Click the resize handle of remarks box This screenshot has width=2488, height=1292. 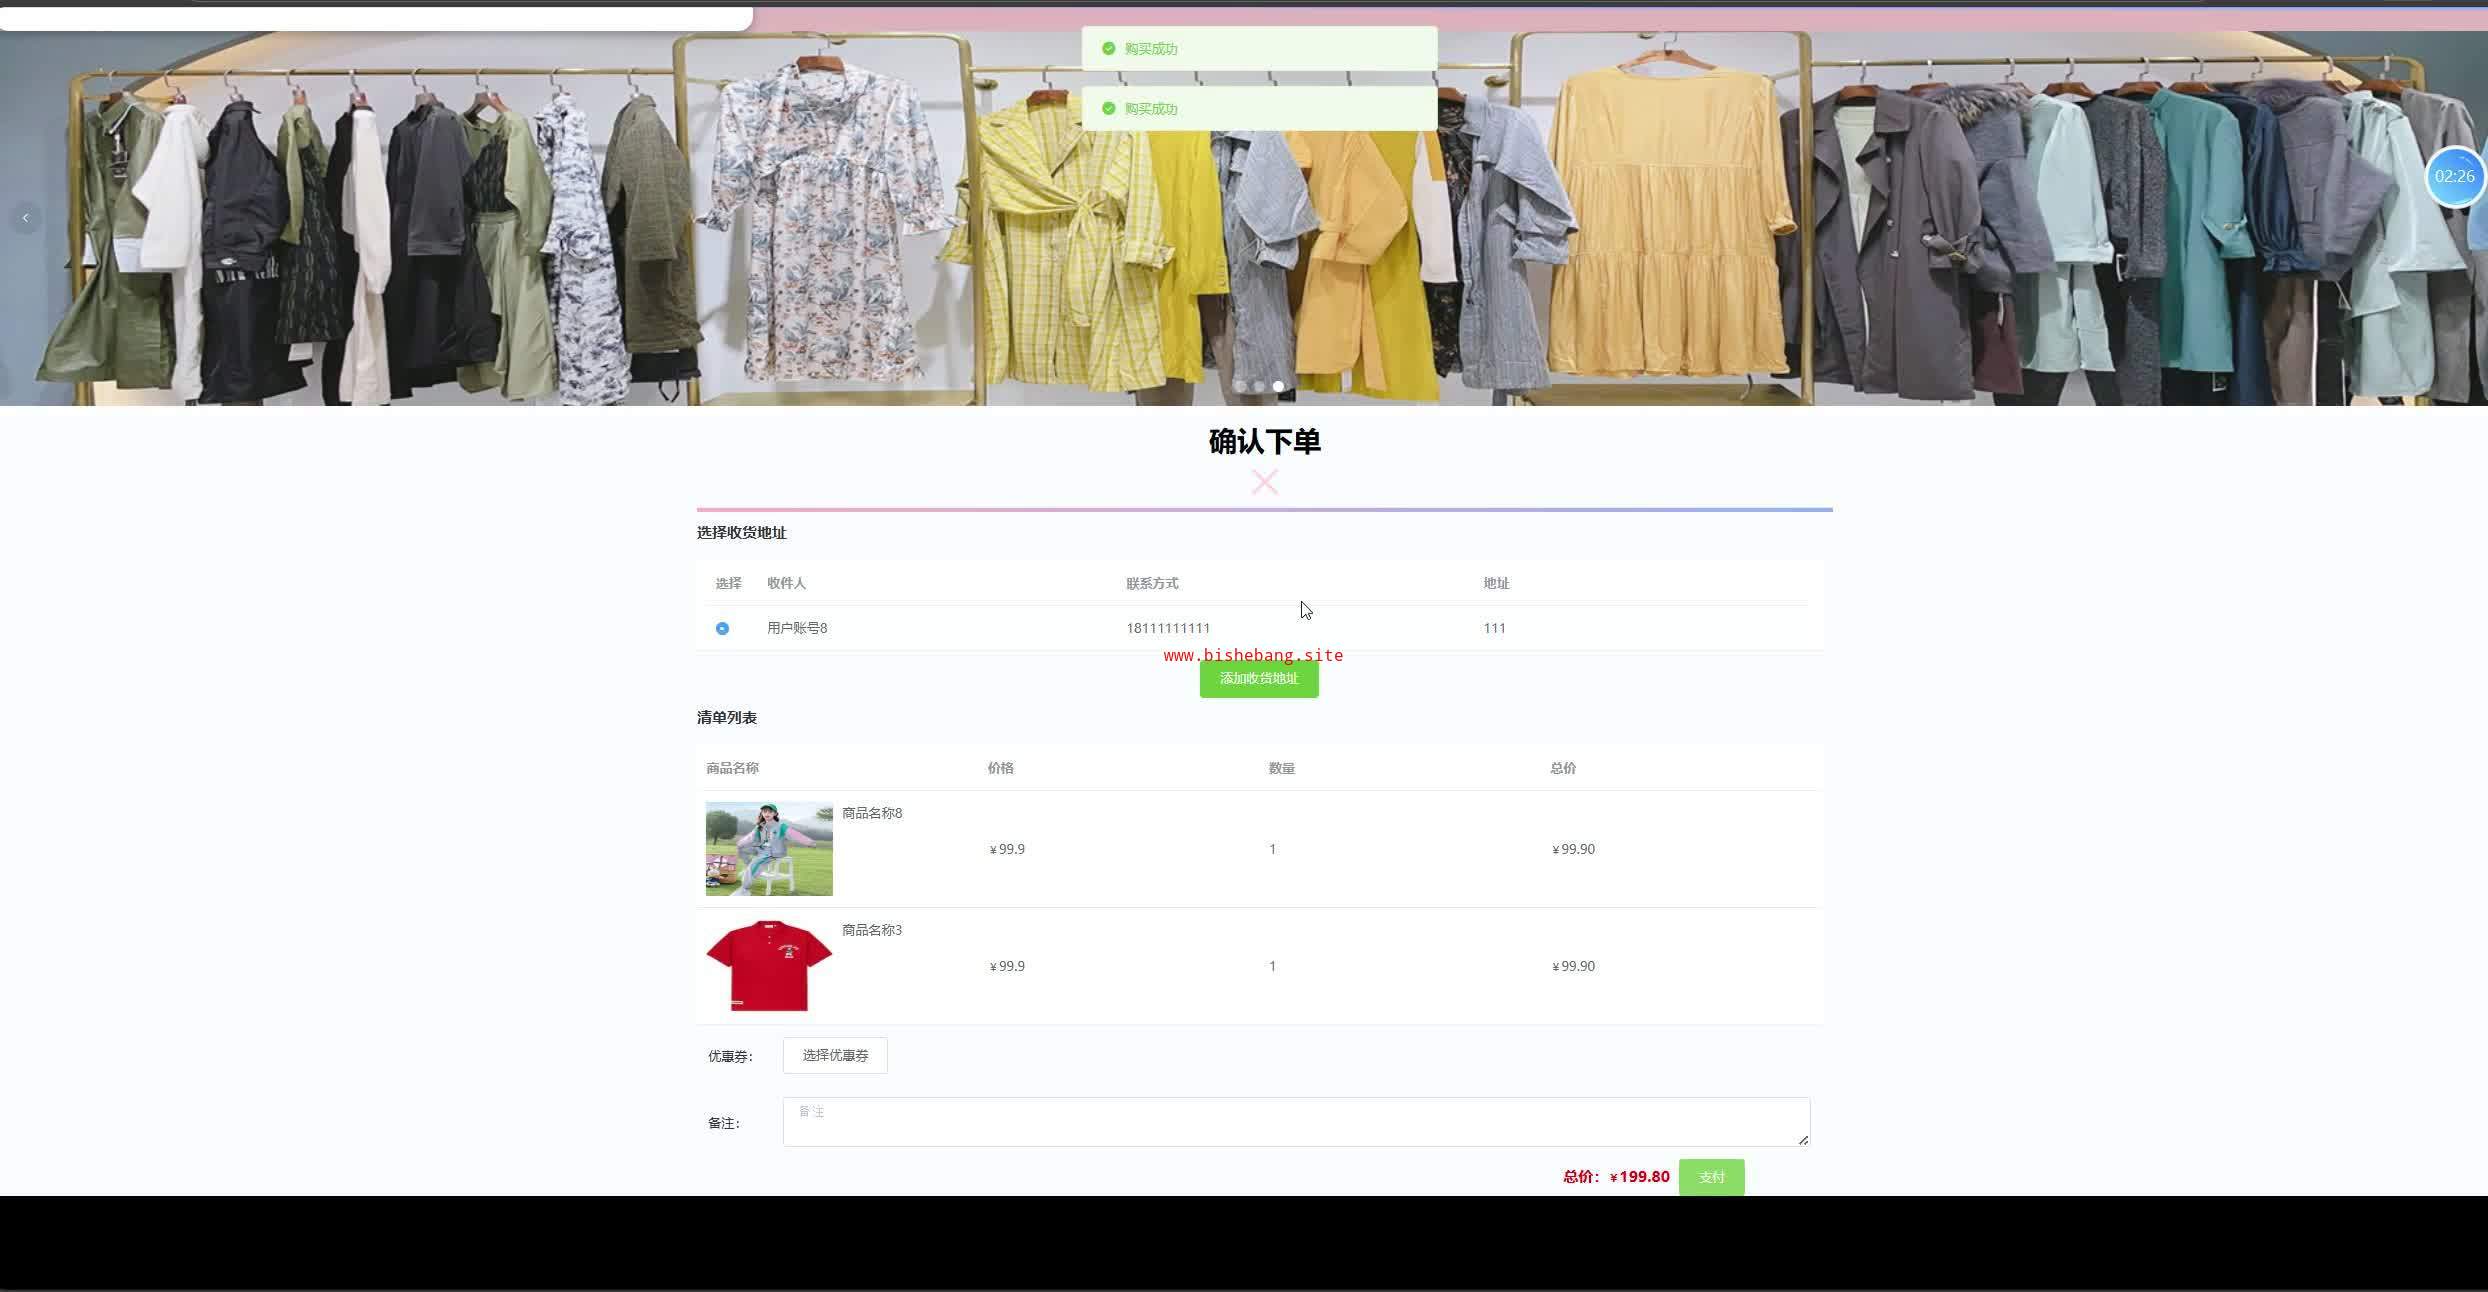coord(1803,1140)
